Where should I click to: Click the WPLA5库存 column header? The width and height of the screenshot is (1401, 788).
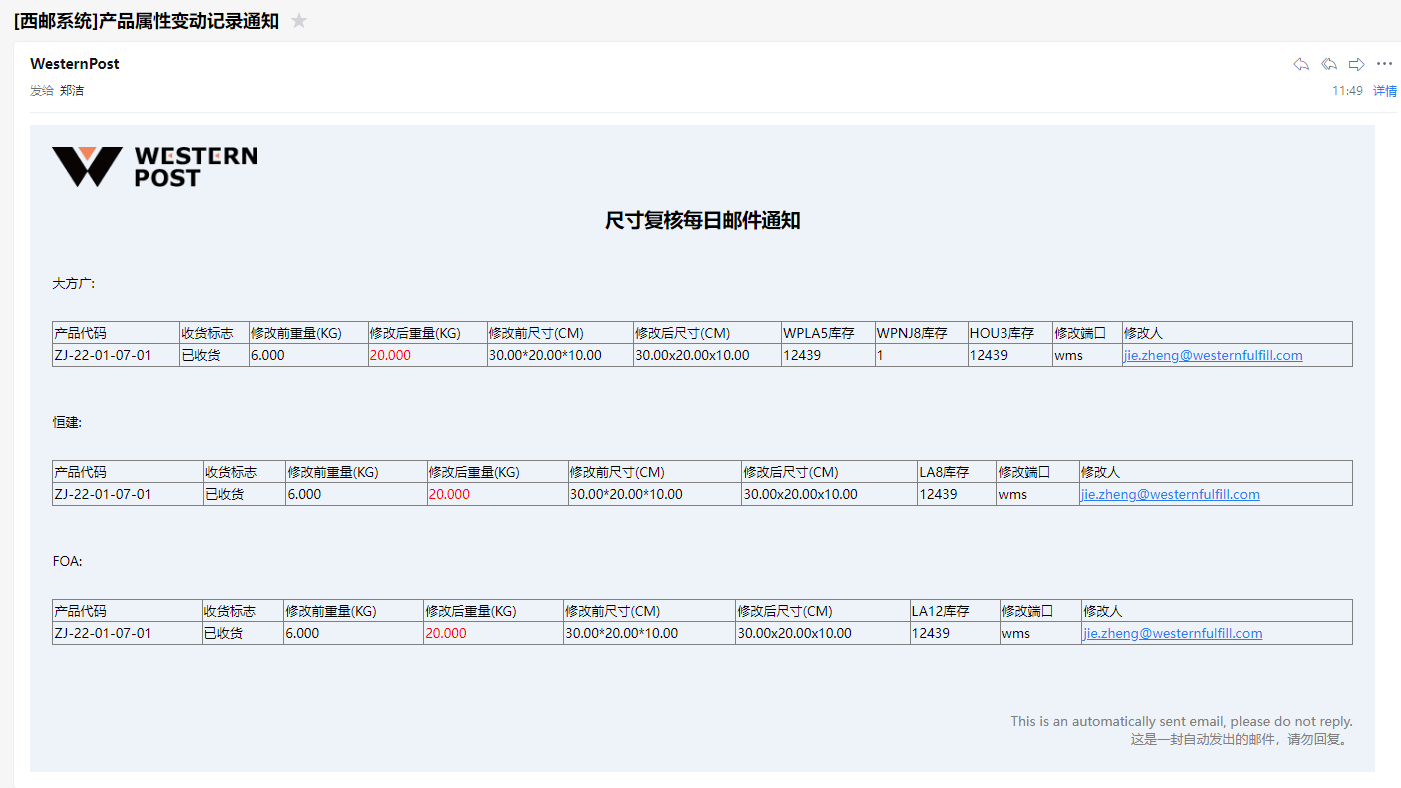(x=819, y=333)
